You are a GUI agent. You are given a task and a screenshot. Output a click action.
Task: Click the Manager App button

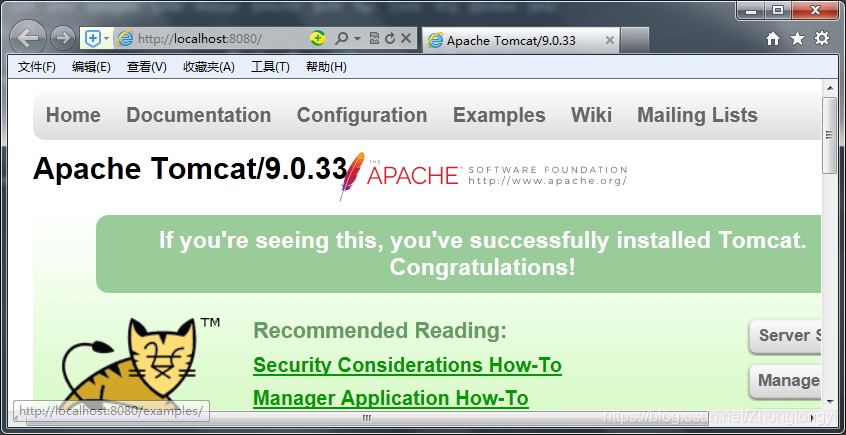tap(786, 381)
